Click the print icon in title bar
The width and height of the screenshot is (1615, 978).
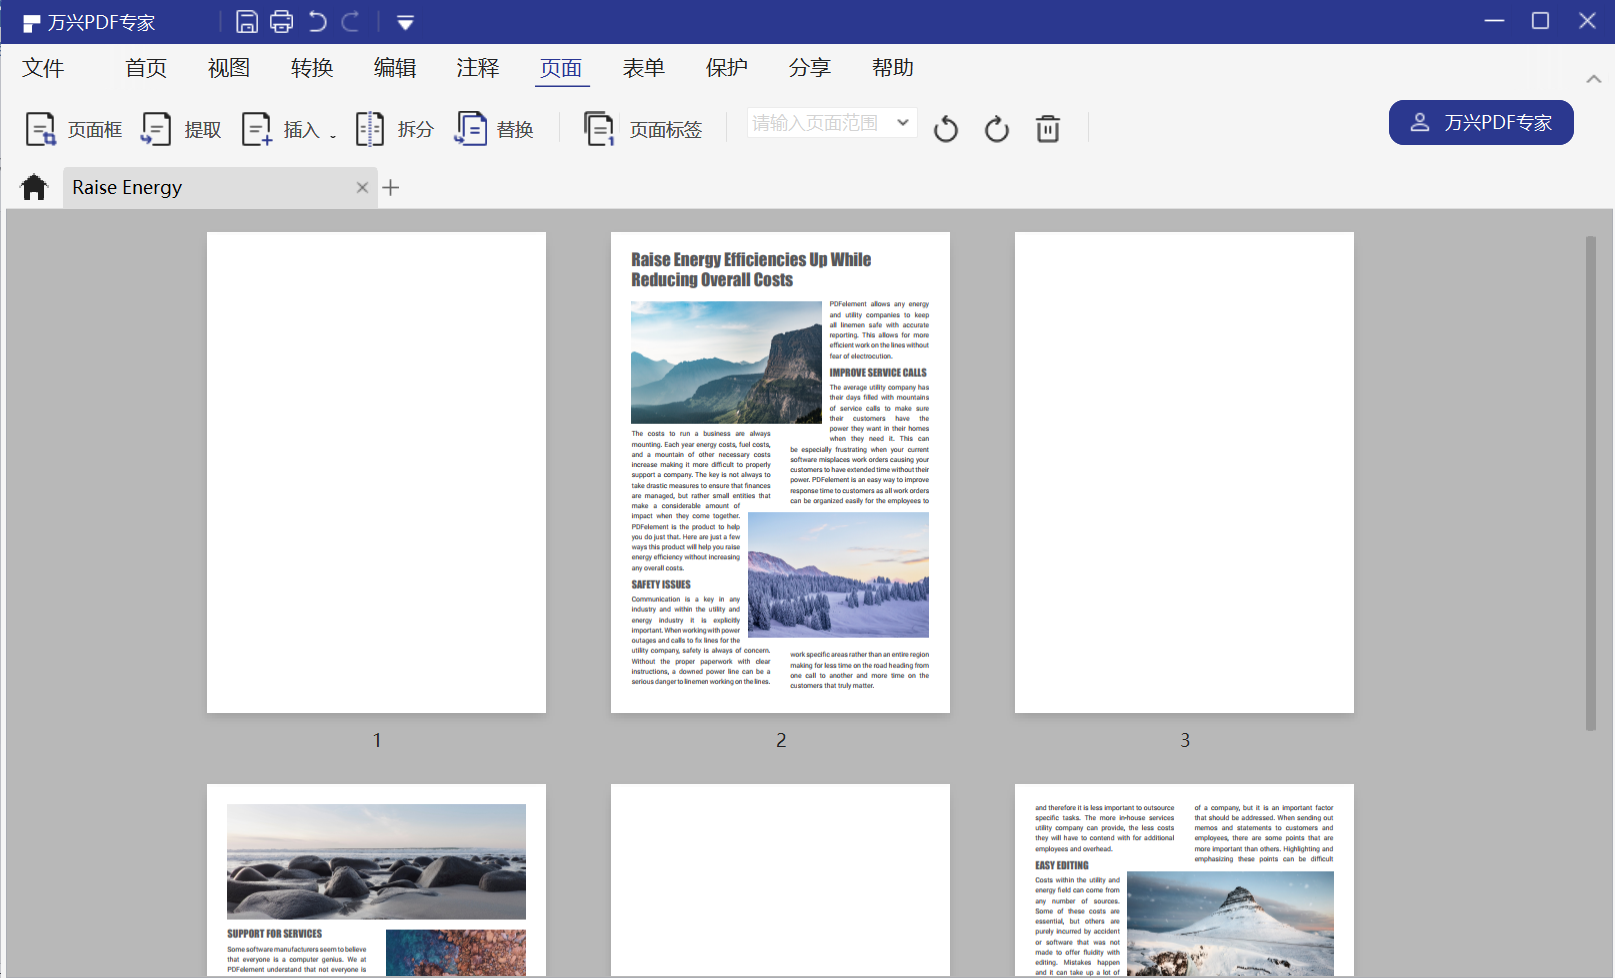point(282,22)
